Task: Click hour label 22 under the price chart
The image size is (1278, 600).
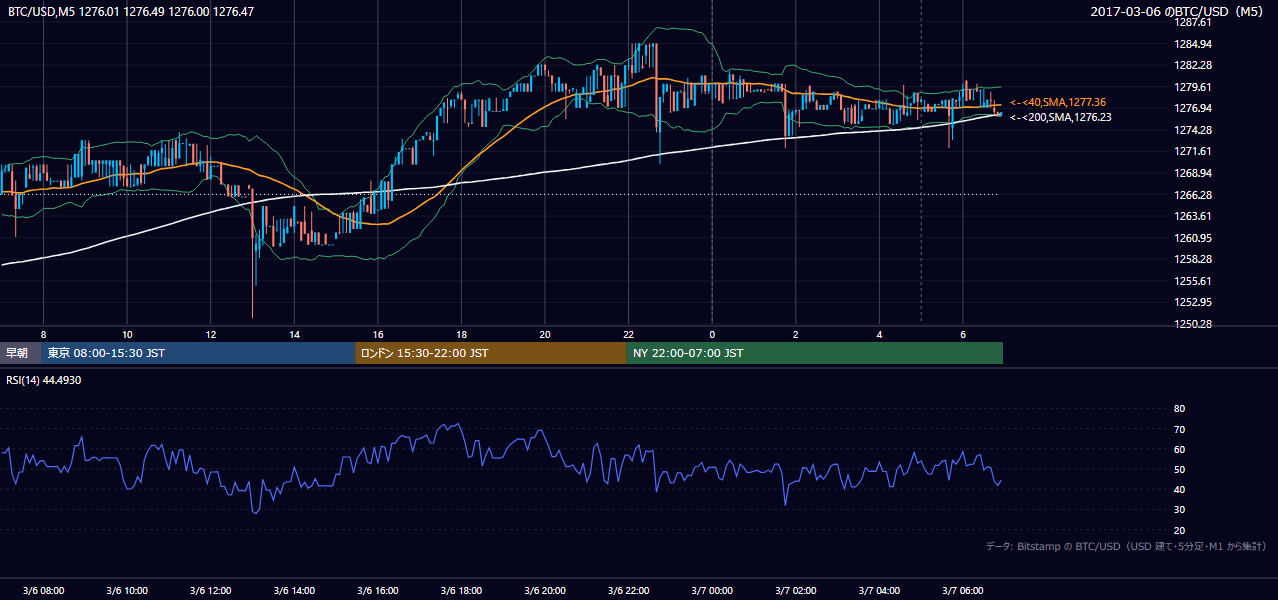Action: pos(629,334)
